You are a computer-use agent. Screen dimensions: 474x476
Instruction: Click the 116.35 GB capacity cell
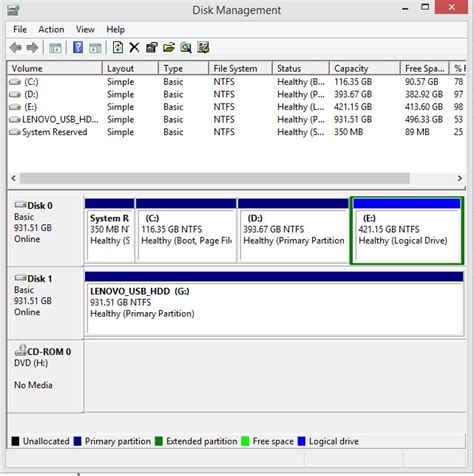[x=353, y=82]
